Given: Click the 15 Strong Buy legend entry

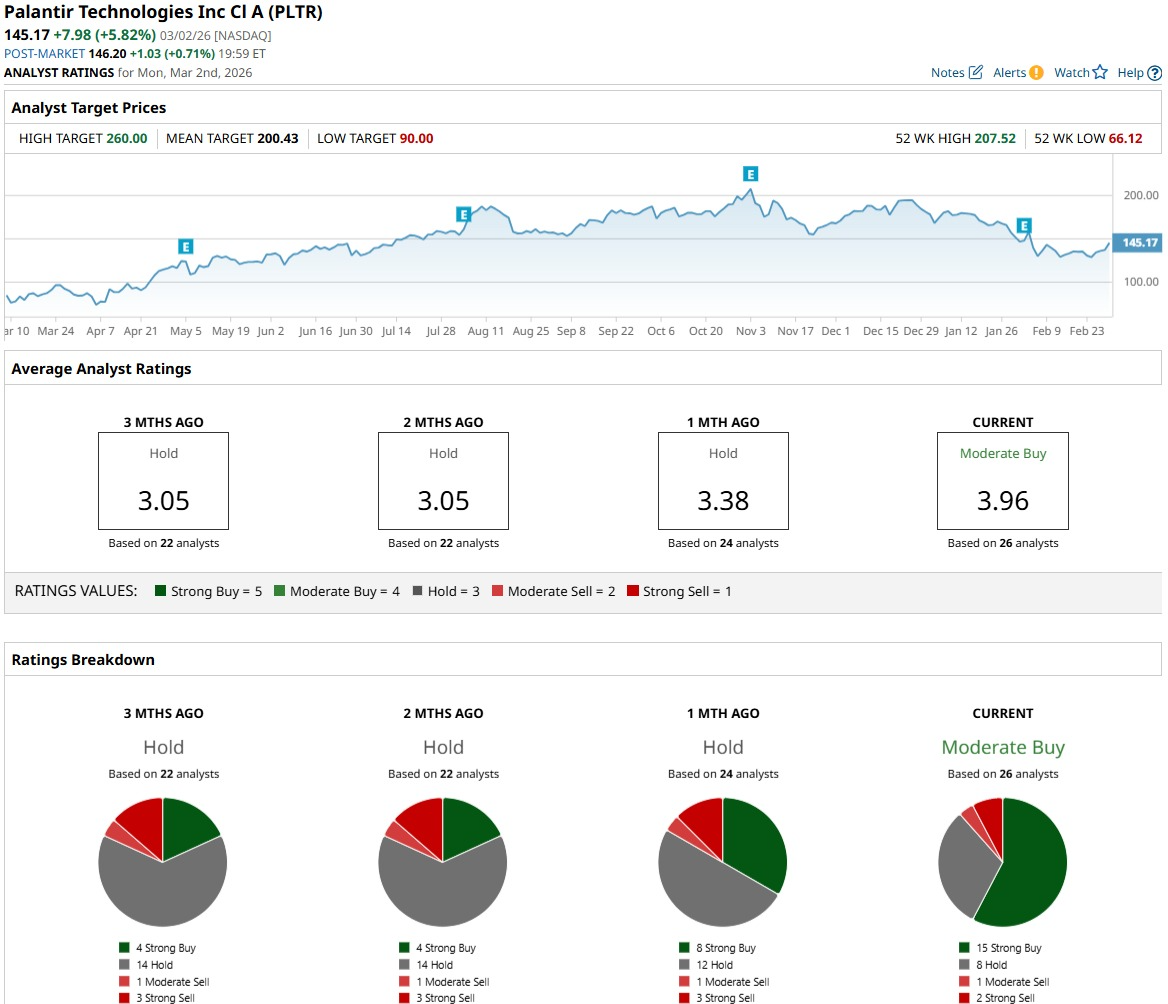Looking at the screenshot, I should click(1000, 948).
